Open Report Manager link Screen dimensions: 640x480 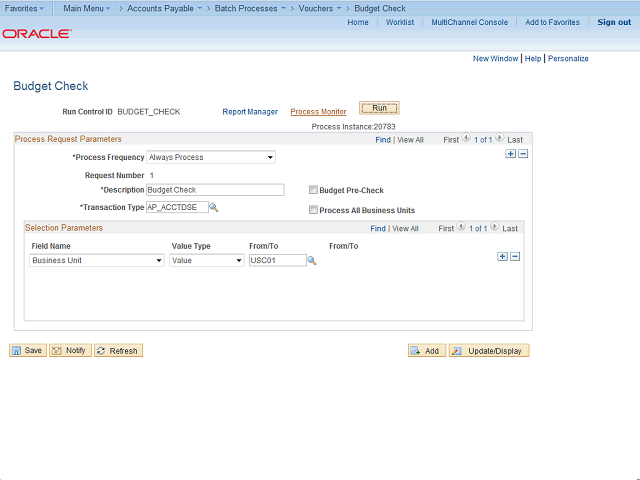(250, 112)
